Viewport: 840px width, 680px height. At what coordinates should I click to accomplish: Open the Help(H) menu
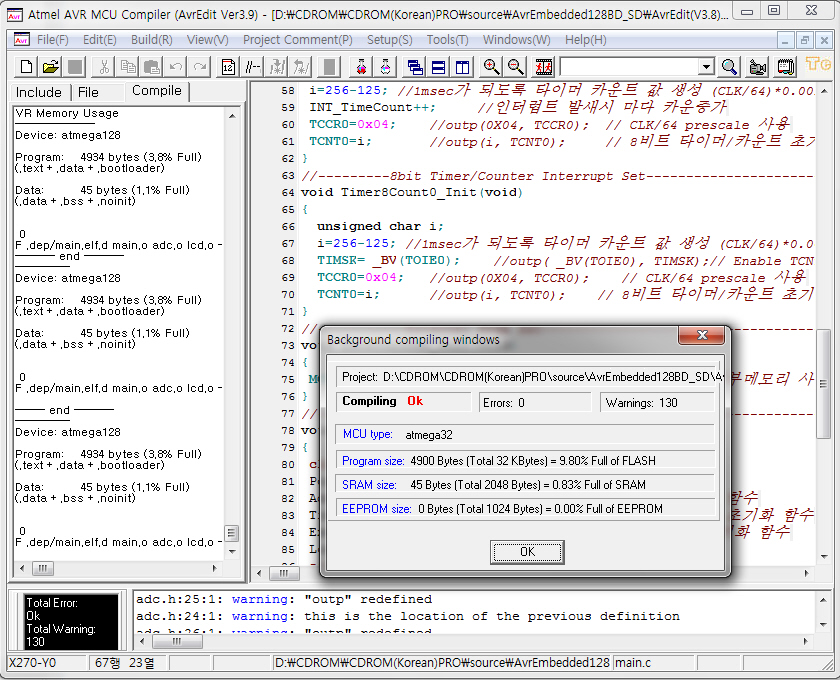pos(586,40)
